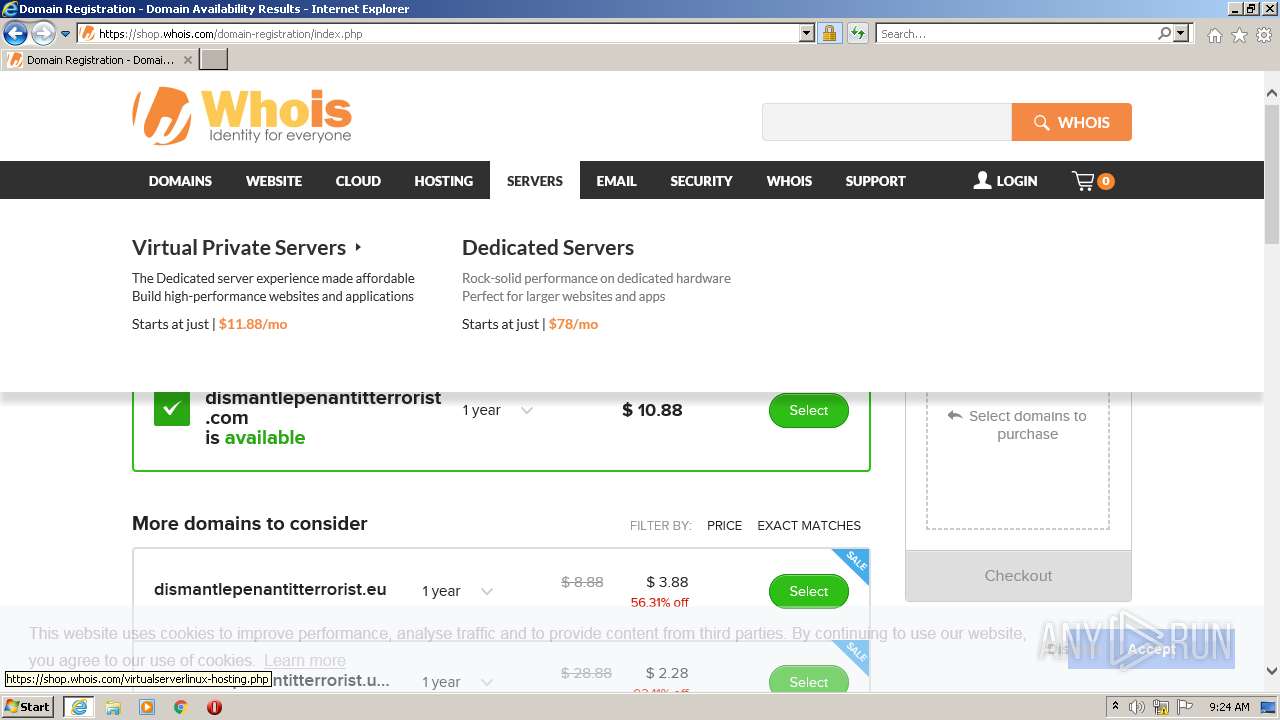Click the network icon in system tray
This screenshot has width=1280, height=720.
(x=1161, y=707)
